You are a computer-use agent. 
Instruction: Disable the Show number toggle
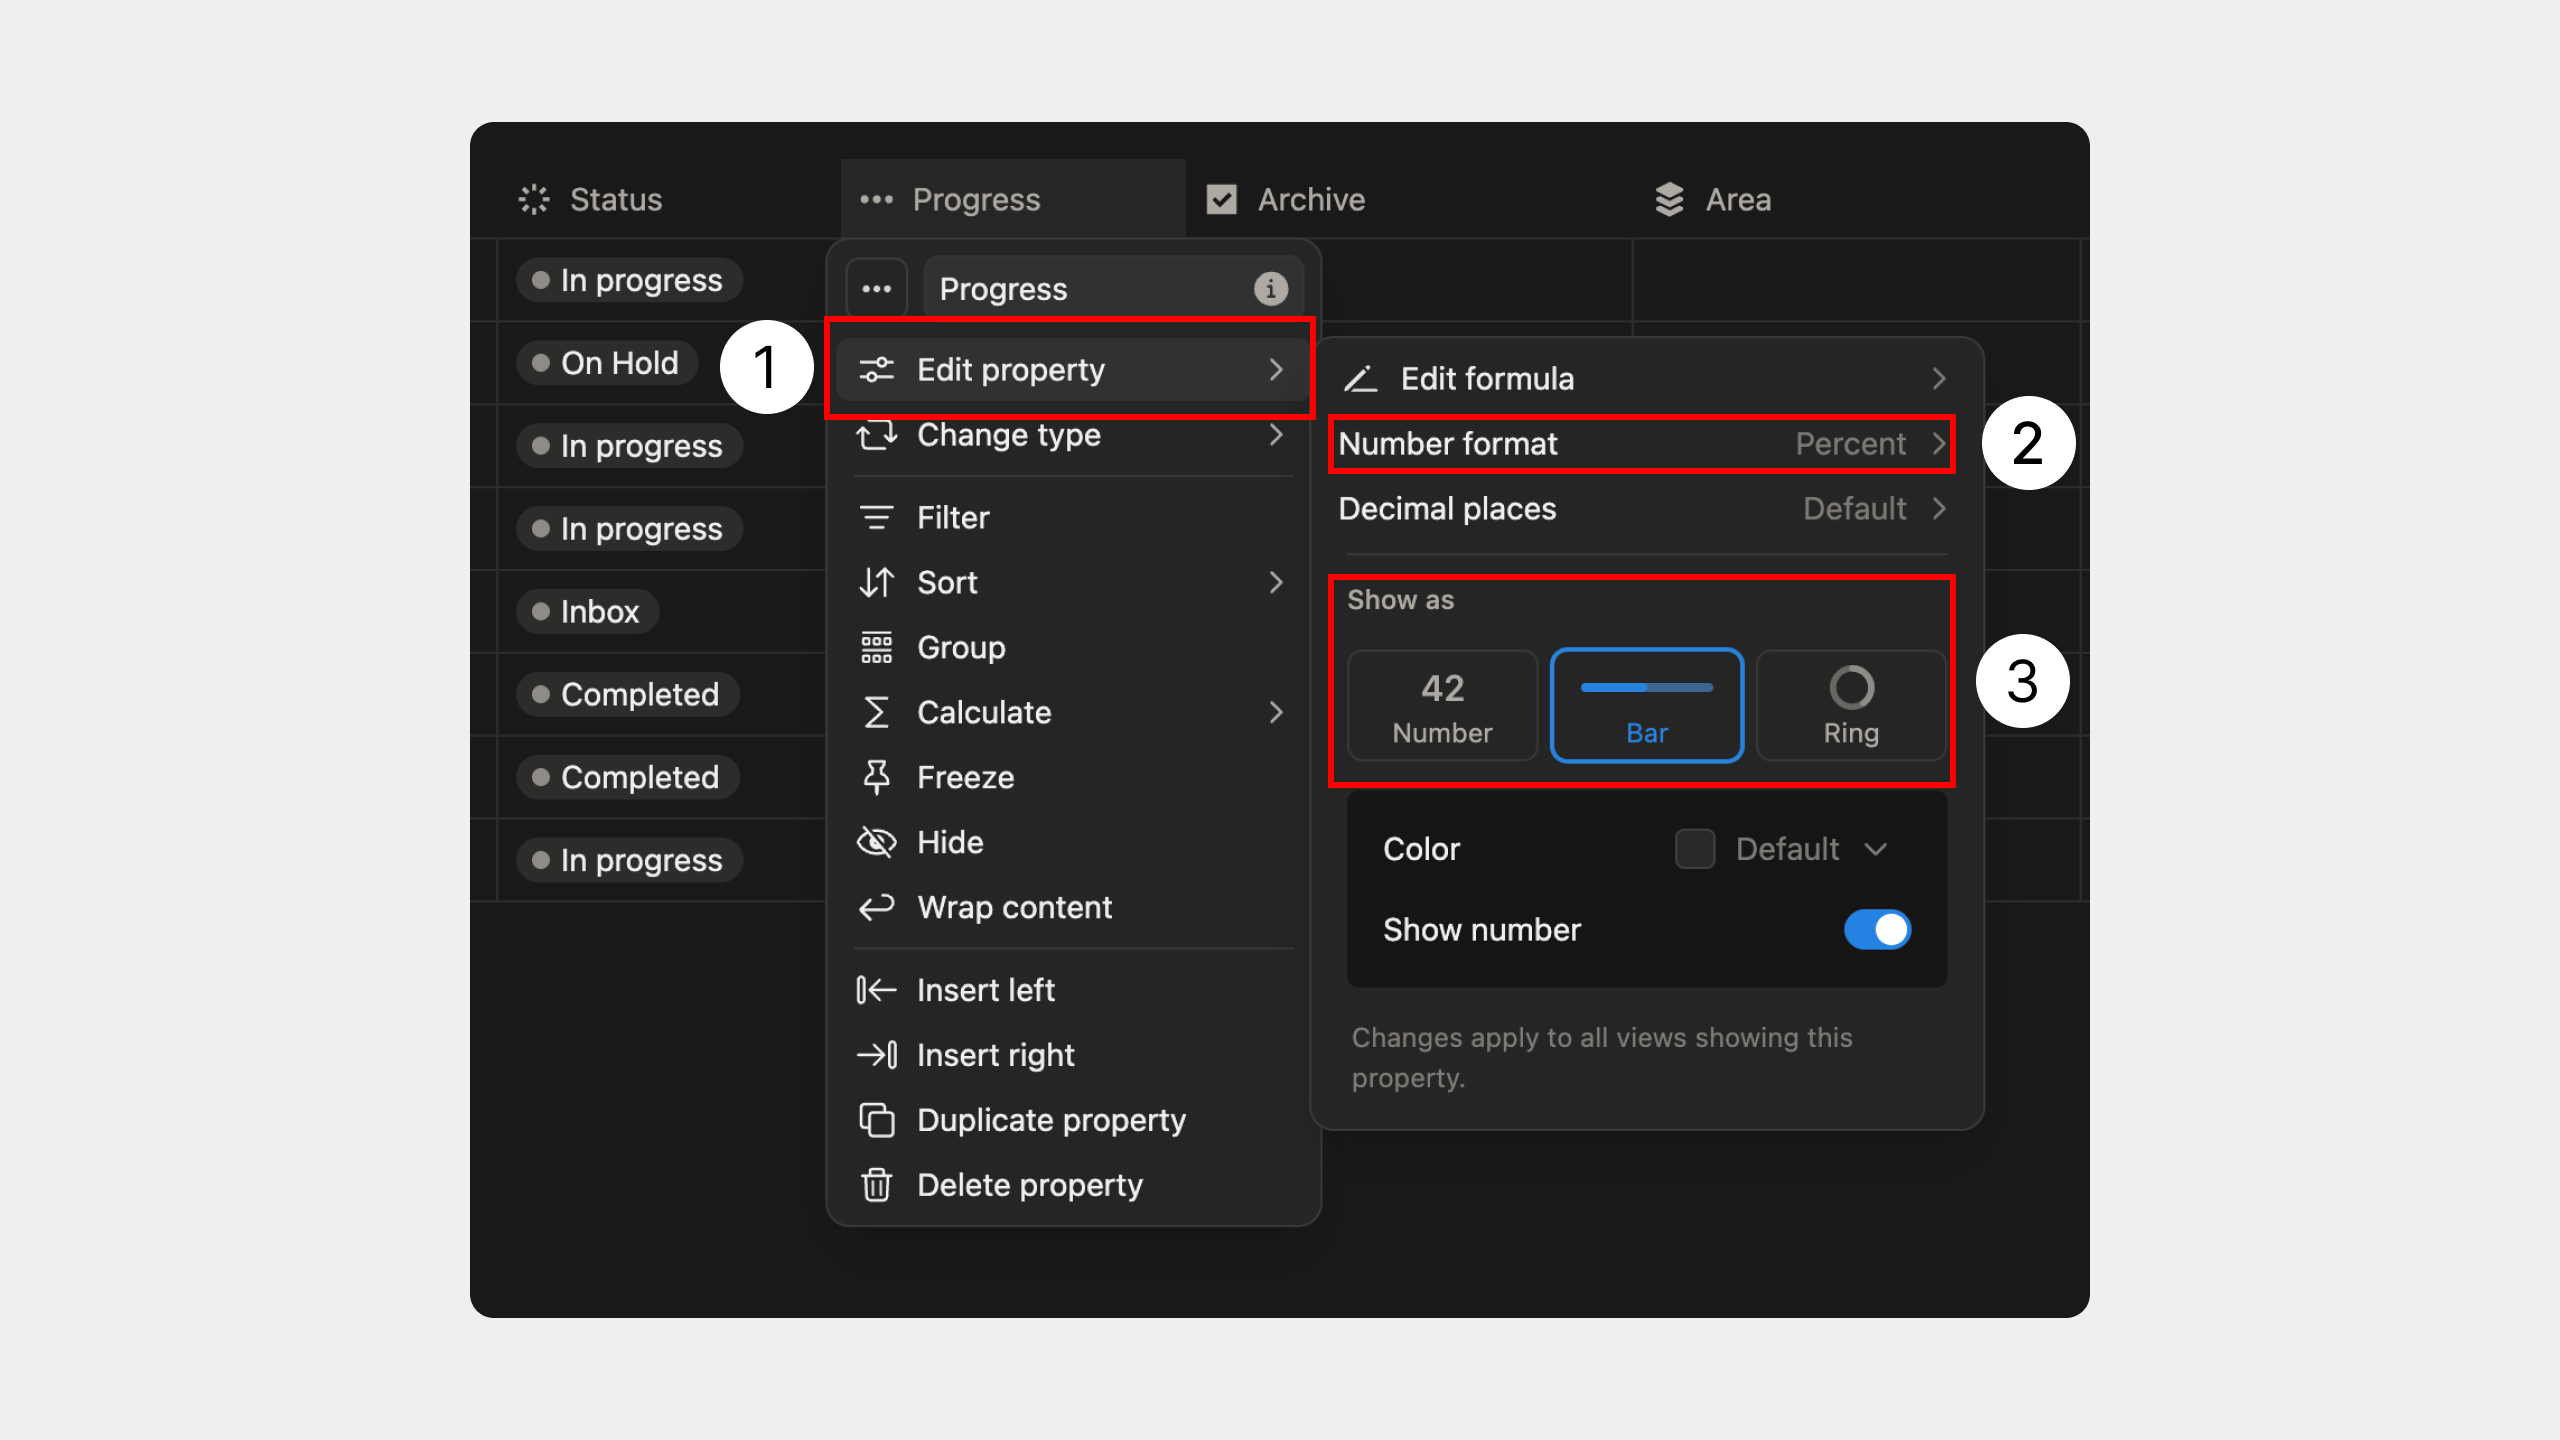[1878, 929]
